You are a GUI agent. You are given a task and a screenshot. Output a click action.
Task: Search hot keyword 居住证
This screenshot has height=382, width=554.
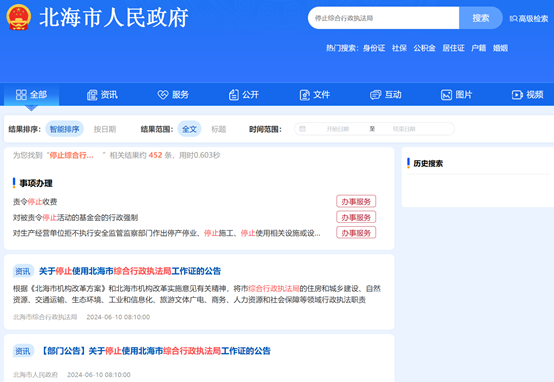(x=453, y=48)
